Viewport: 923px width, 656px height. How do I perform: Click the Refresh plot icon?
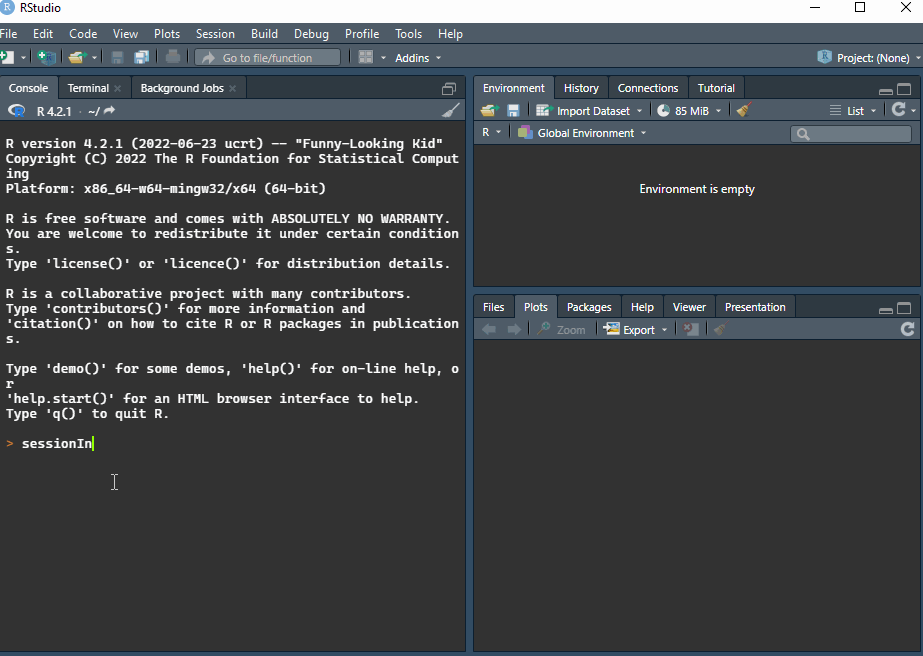pyautogui.click(x=907, y=329)
